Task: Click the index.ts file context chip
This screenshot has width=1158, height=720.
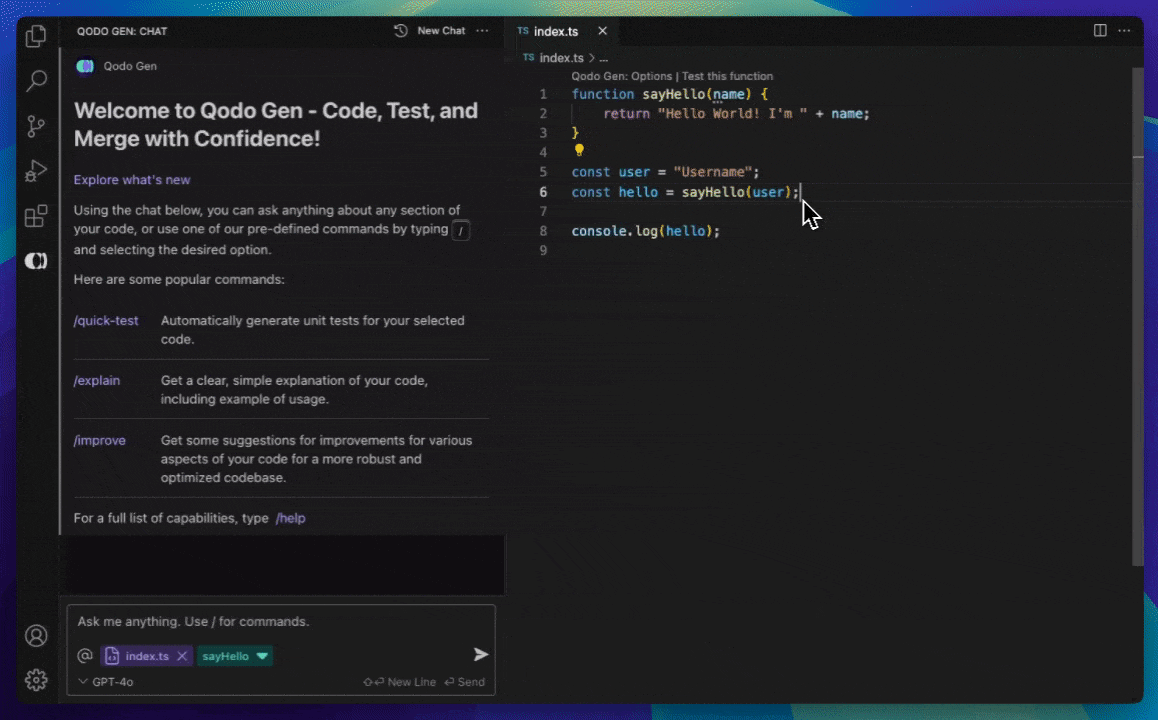Action: (146, 656)
